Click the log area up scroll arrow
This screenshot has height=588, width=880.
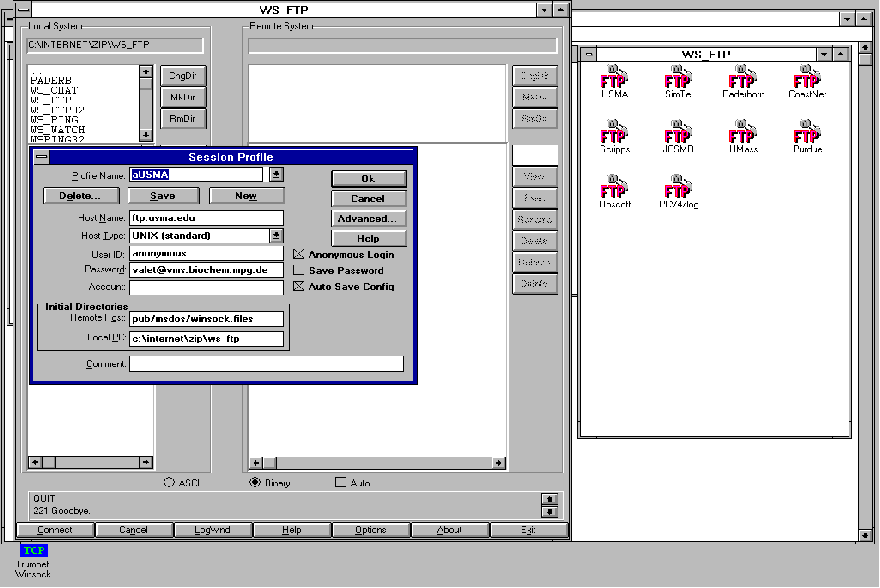click(x=549, y=499)
